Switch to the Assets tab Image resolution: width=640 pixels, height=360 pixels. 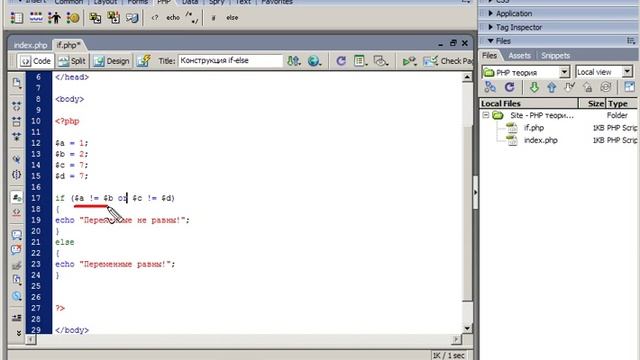(x=519, y=56)
